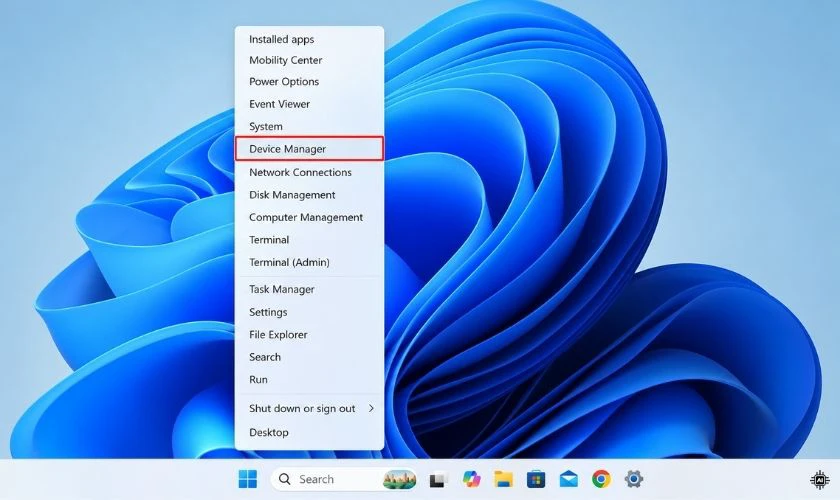
Task: Choose Search in the context menu
Action: point(309,357)
